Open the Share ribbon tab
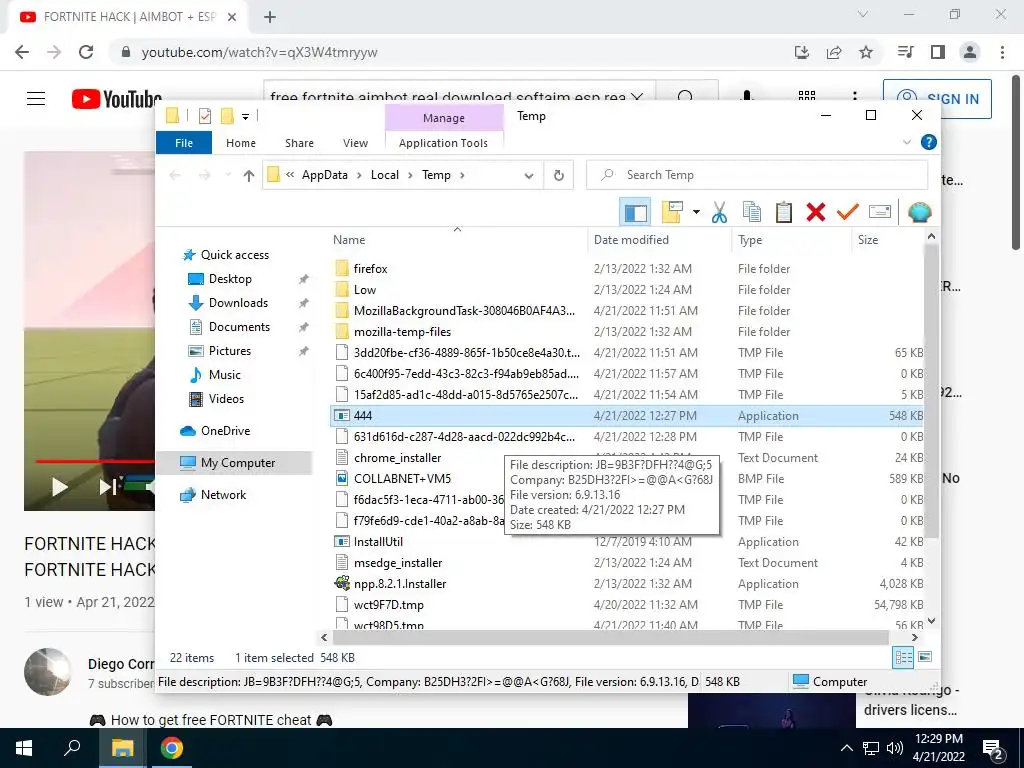The height and width of the screenshot is (768, 1024). click(x=299, y=143)
